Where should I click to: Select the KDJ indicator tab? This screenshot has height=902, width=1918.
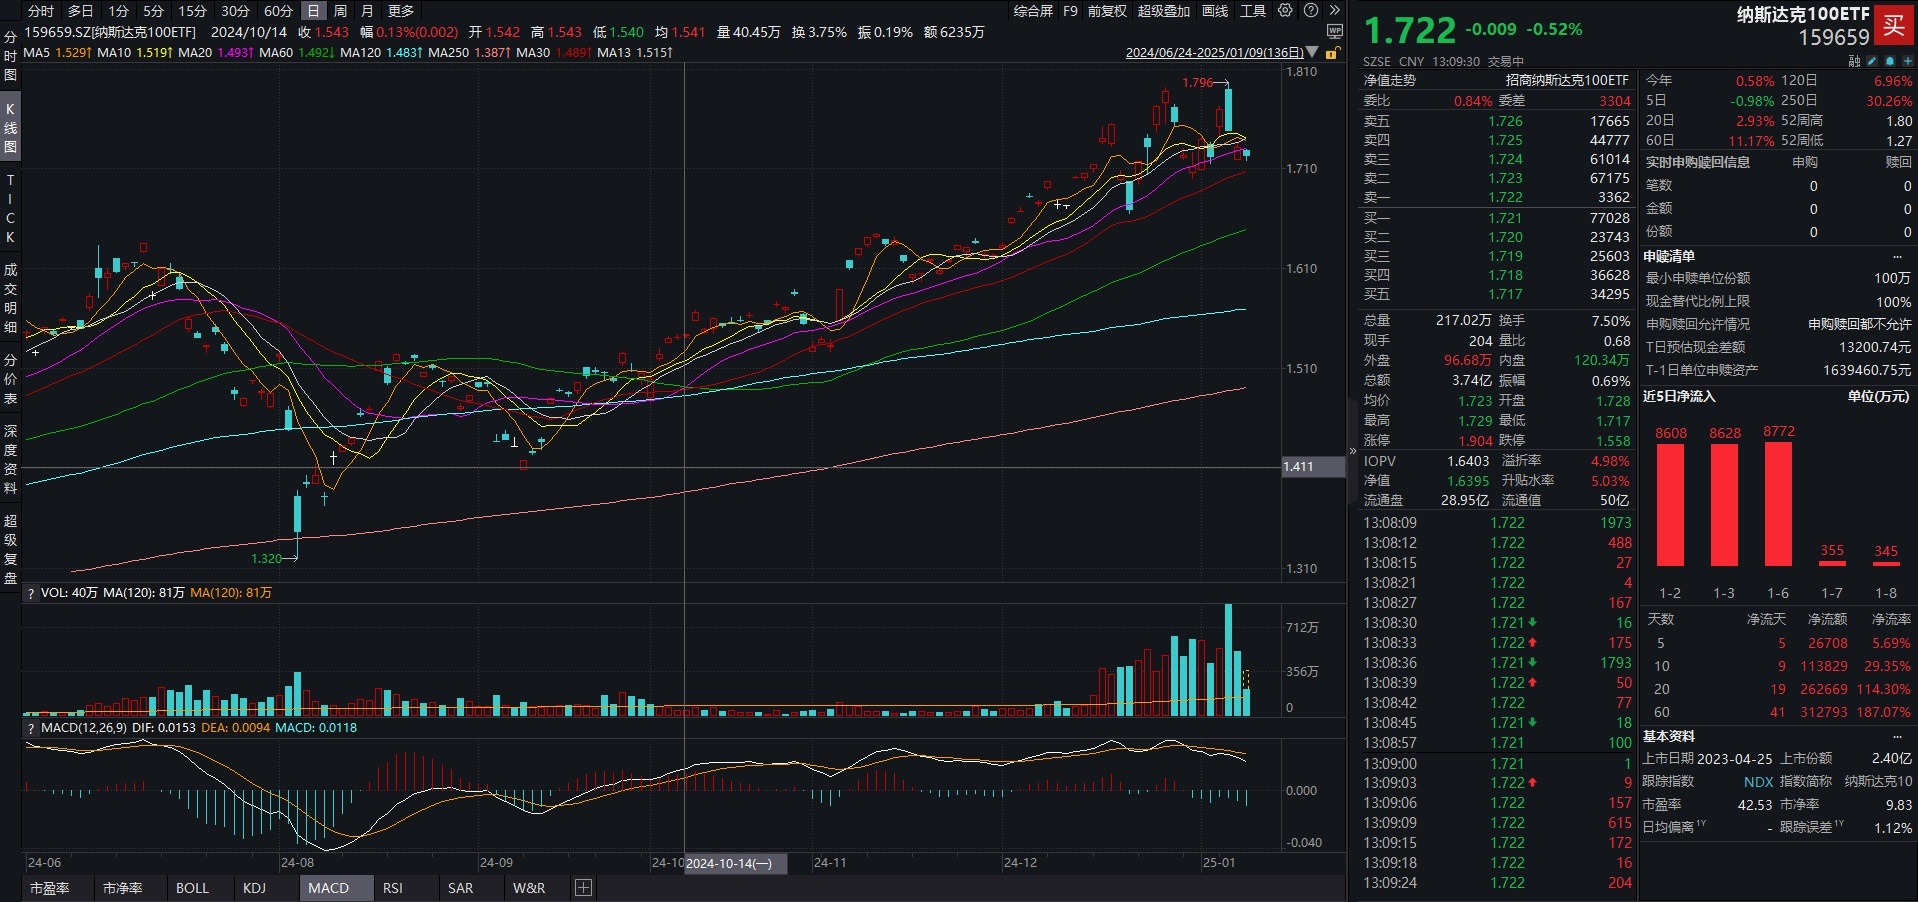click(x=254, y=888)
